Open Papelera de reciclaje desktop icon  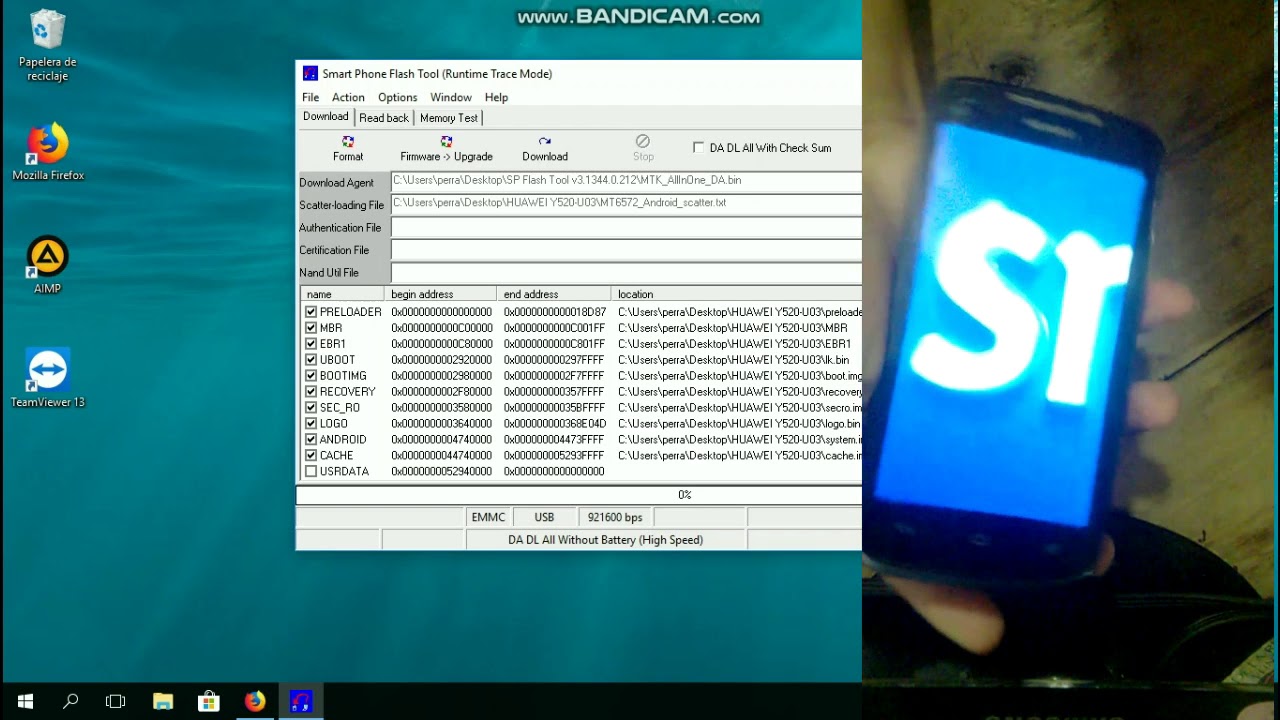coord(48,46)
